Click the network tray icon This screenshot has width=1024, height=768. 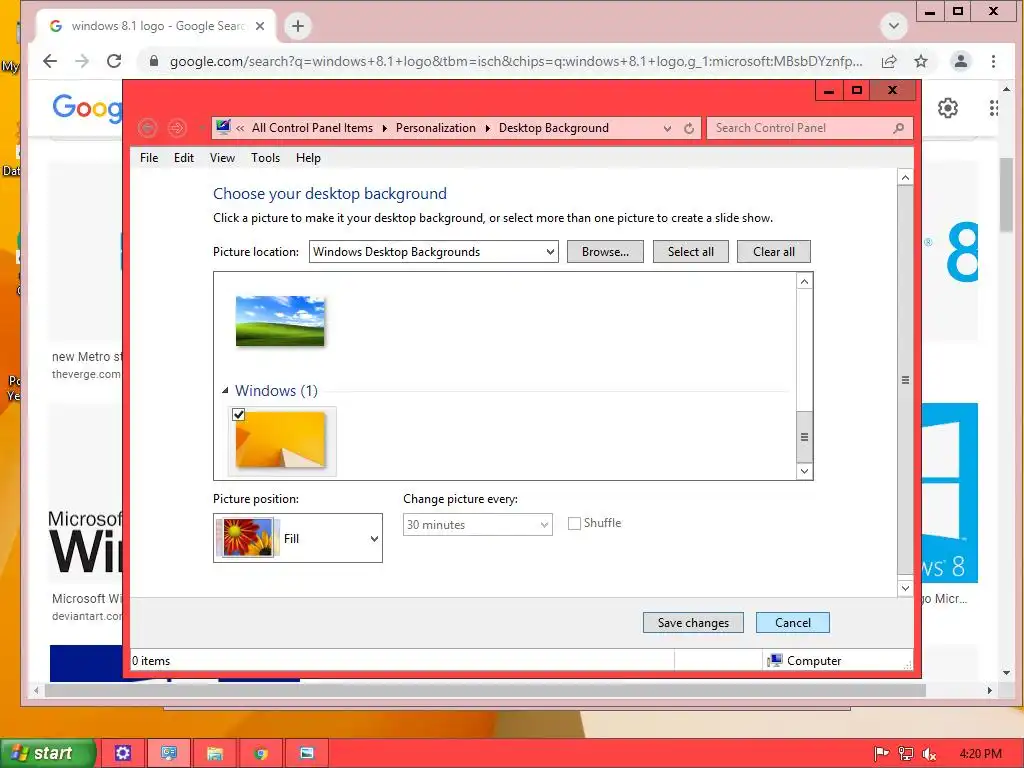point(905,754)
